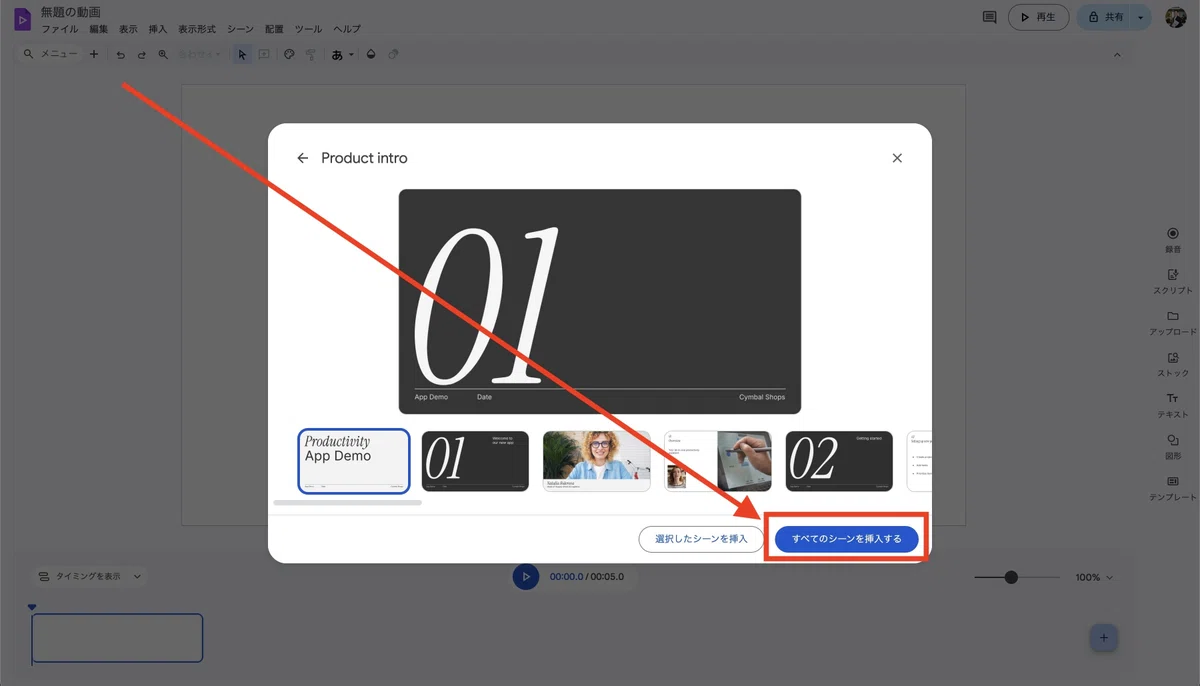The image size is (1200, 686).
Task: Open the share options dropdown arrow
Action: coord(1140,17)
